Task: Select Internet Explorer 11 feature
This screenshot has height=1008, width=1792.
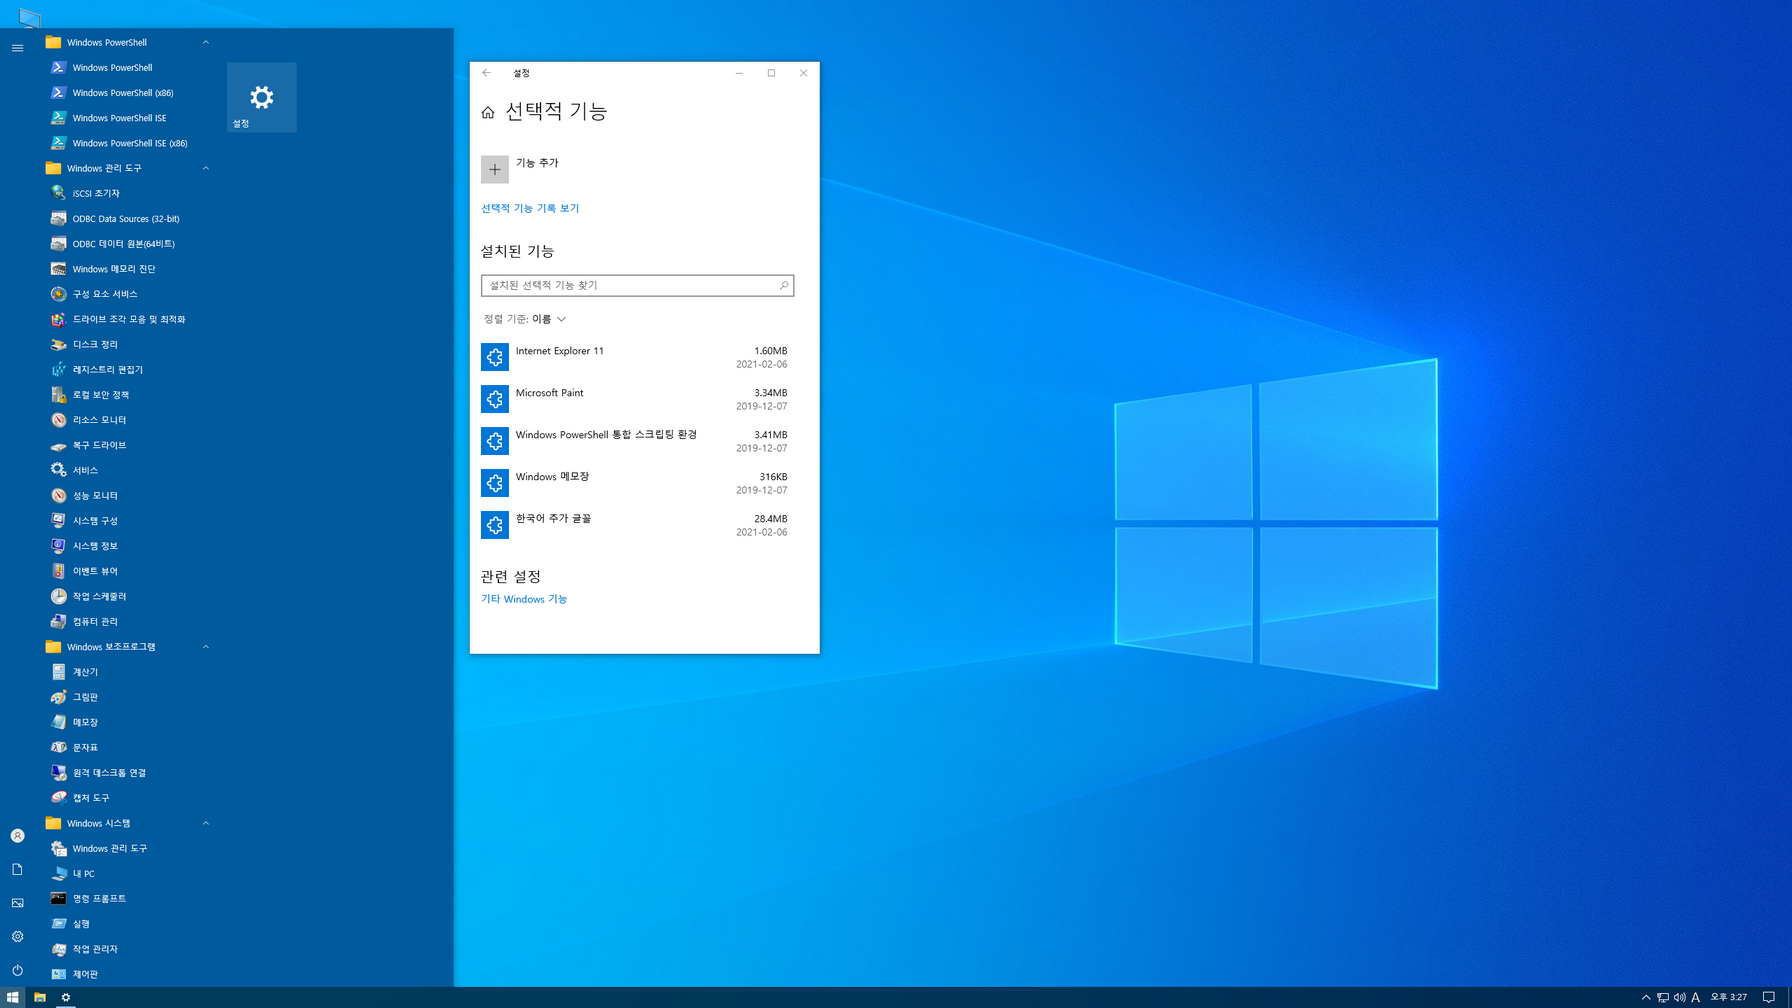Action: tap(638, 357)
